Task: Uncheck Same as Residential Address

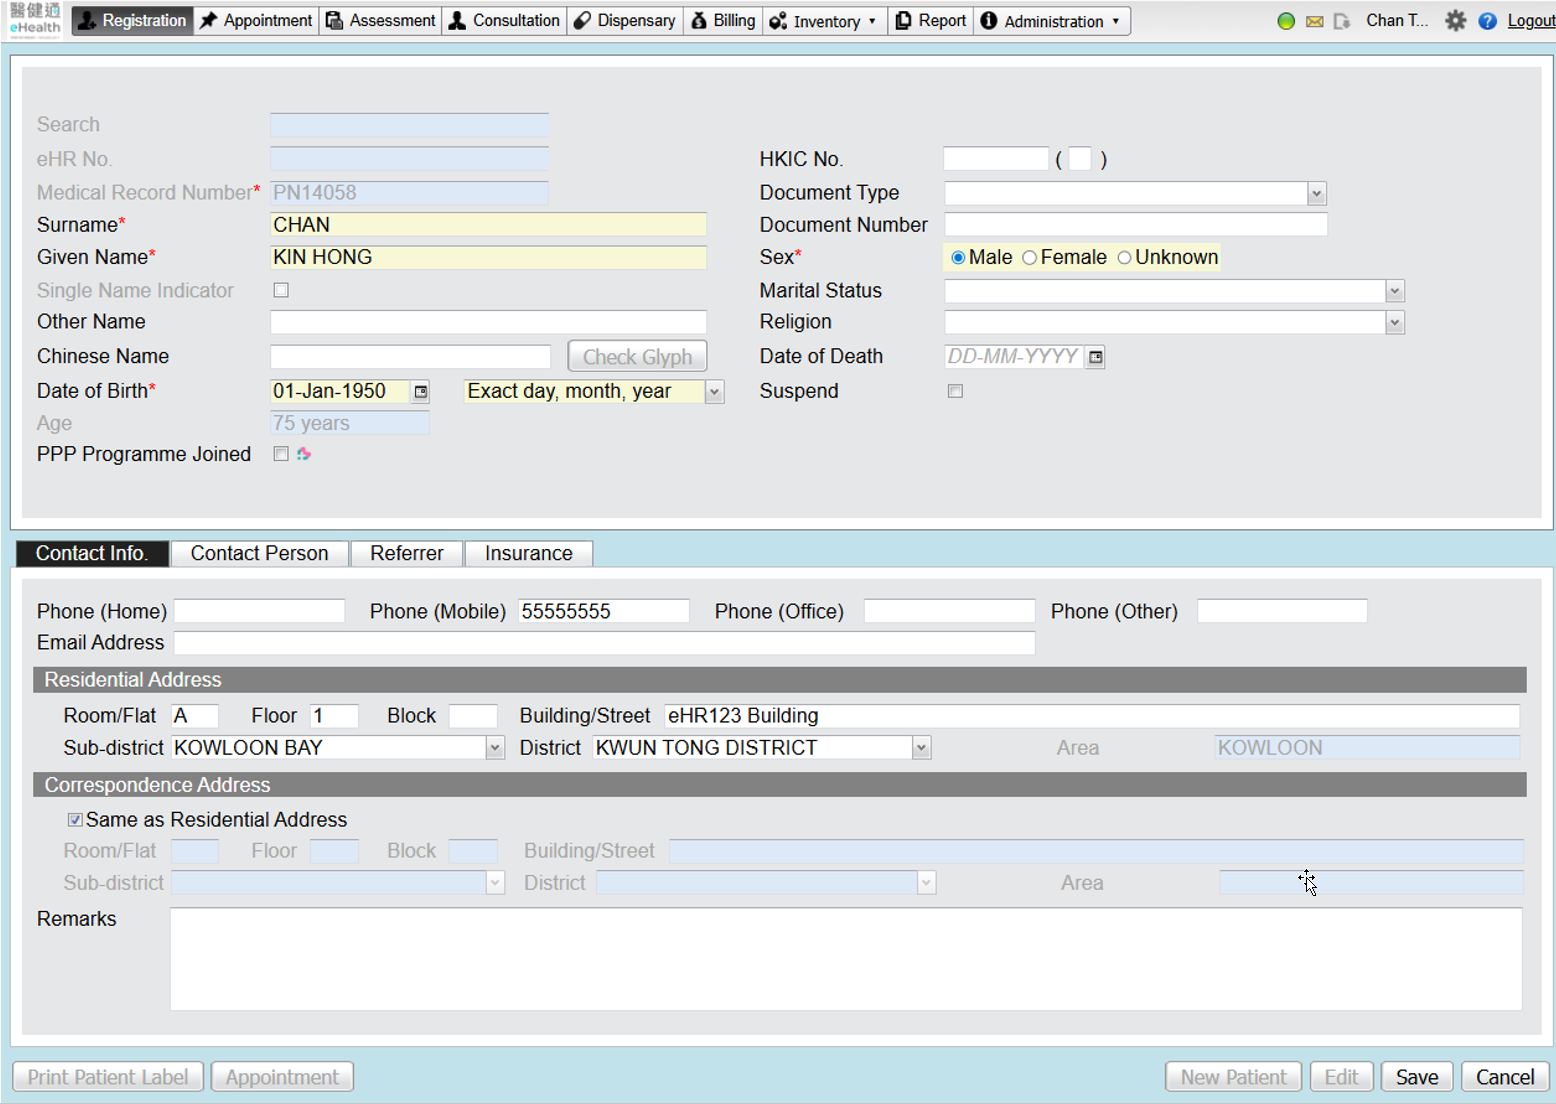Action: [75, 820]
